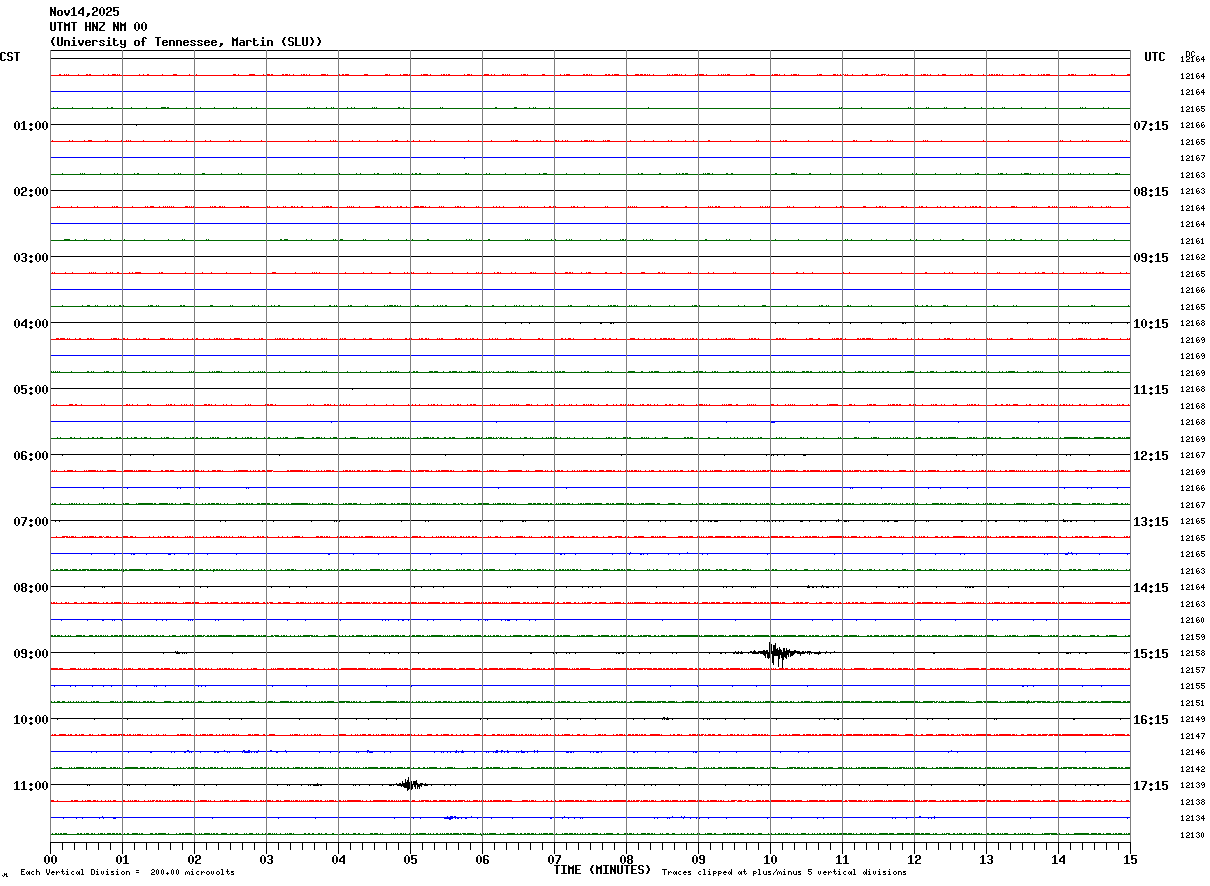Click the 06 minute axis tick label

click(x=483, y=859)
